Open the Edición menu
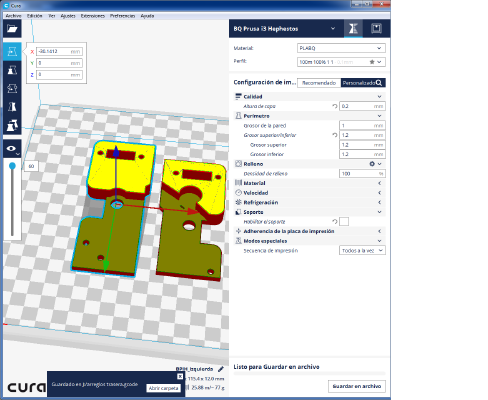This screenshot has width=488, height=400. [x=35, y=16]
